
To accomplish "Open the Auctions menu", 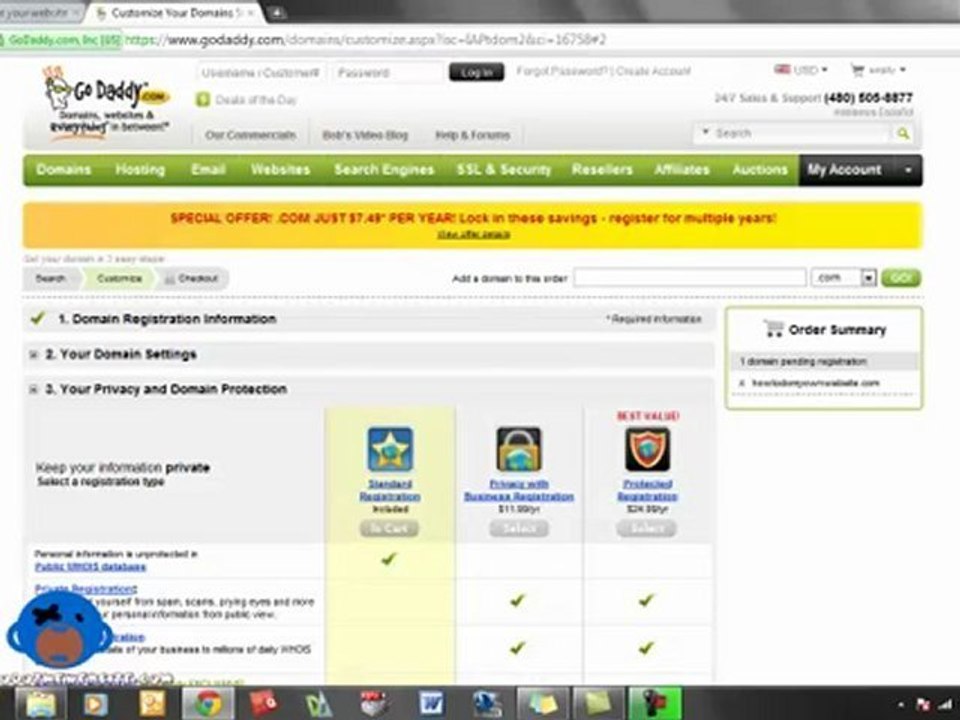I will coord(760,170).
